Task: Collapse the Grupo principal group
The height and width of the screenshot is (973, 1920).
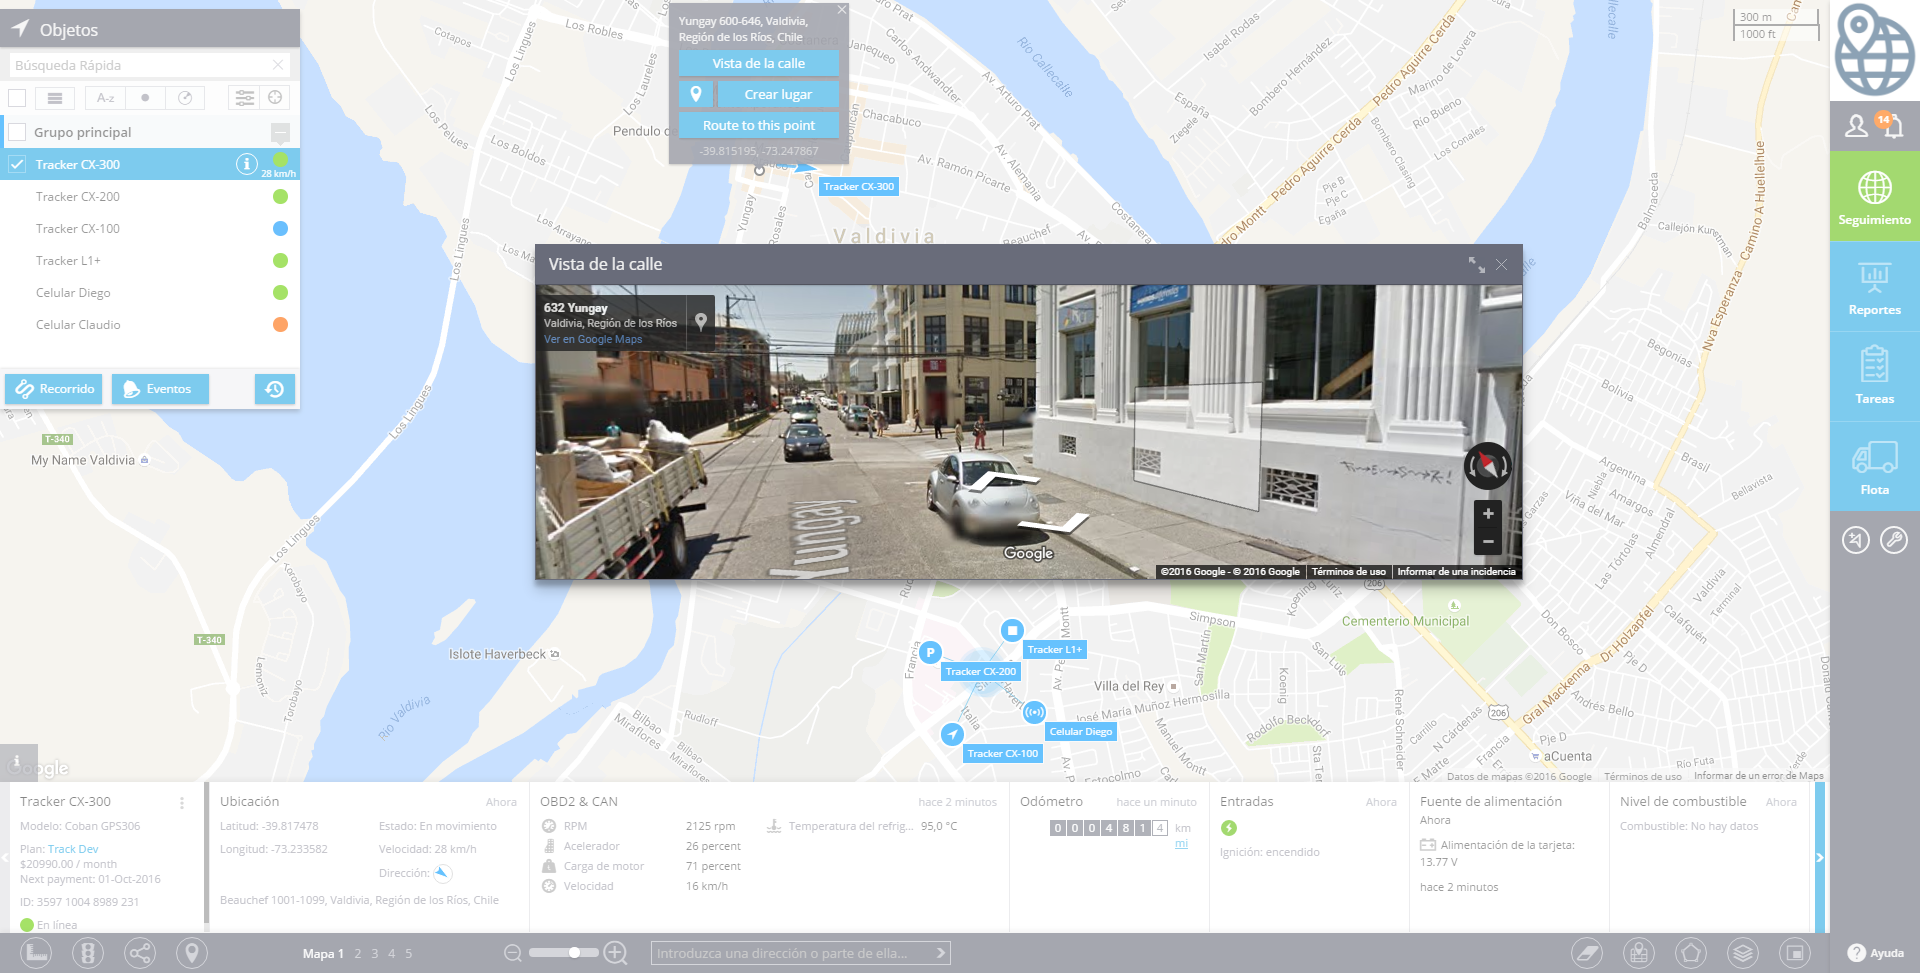Action: pyautogui.click(x=280, y=132)
